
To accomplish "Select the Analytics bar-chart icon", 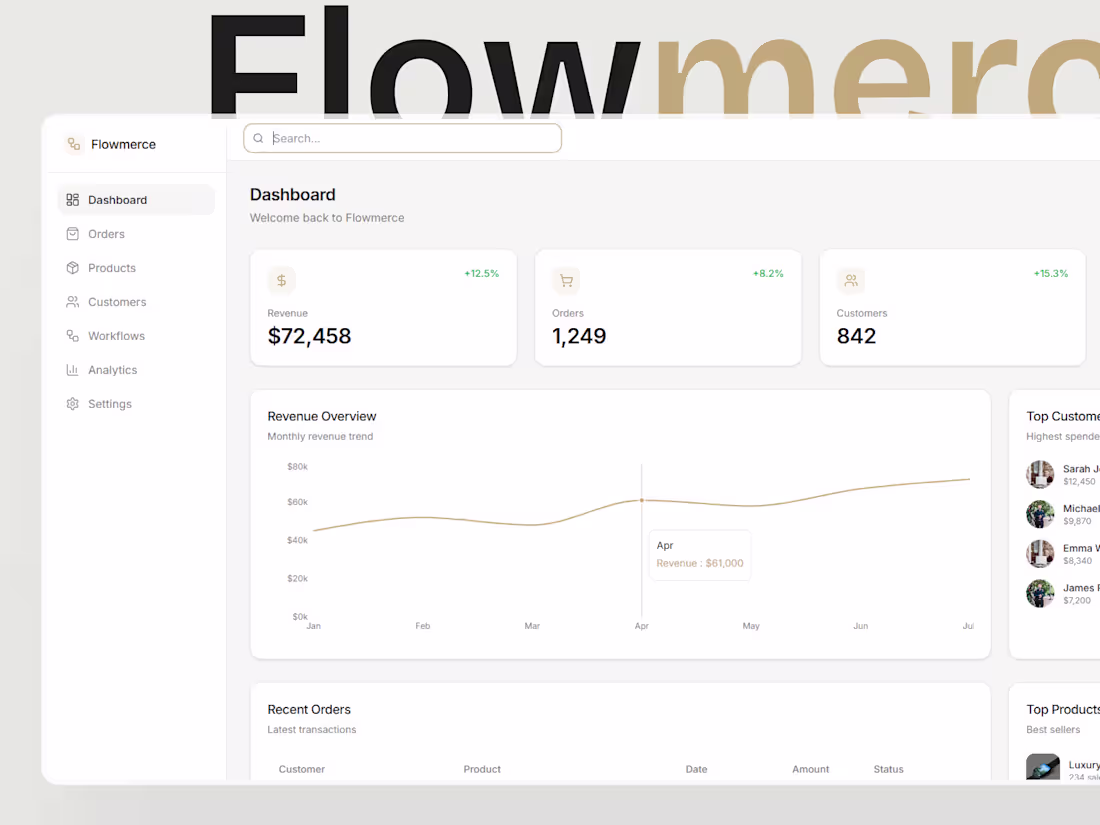I will [x=72, y=369].
